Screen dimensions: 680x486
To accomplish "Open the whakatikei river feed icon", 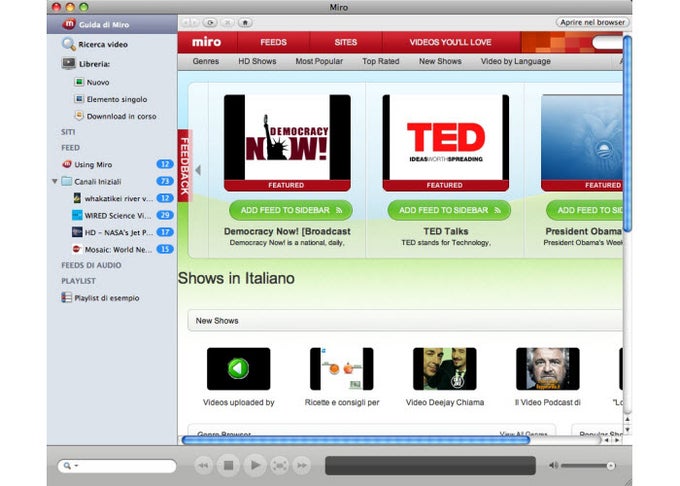I will point(77,198).
